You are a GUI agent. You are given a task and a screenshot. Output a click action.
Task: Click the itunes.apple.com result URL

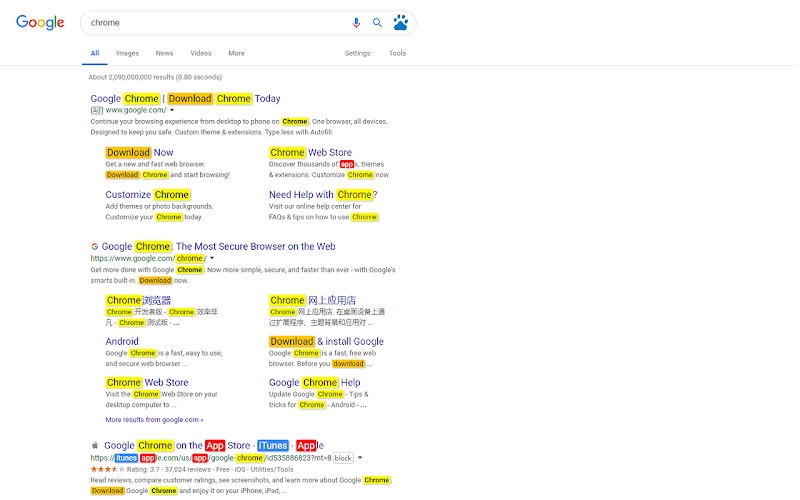[211, 458]
